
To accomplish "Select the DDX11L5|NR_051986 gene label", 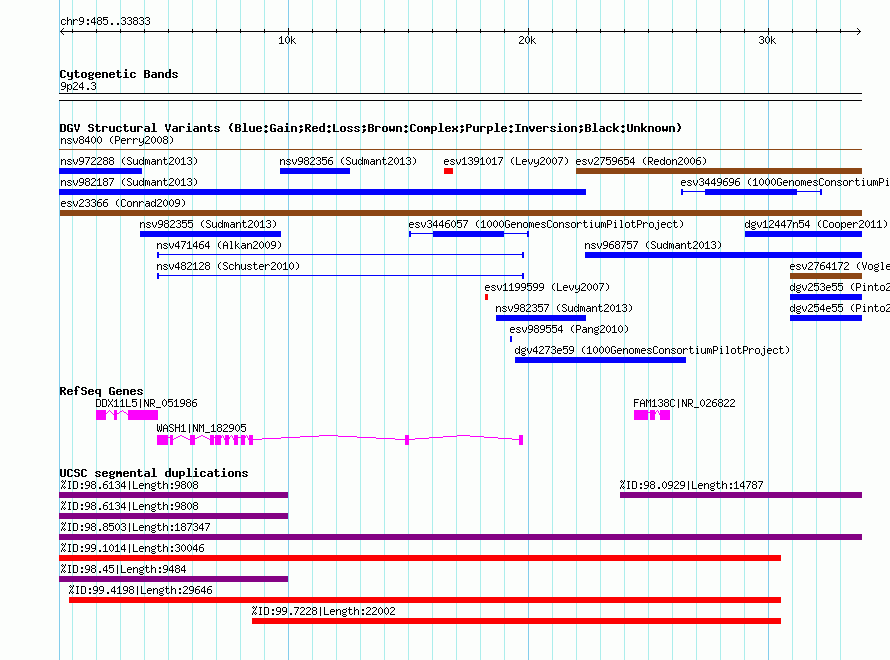I will tap(146, 403).
